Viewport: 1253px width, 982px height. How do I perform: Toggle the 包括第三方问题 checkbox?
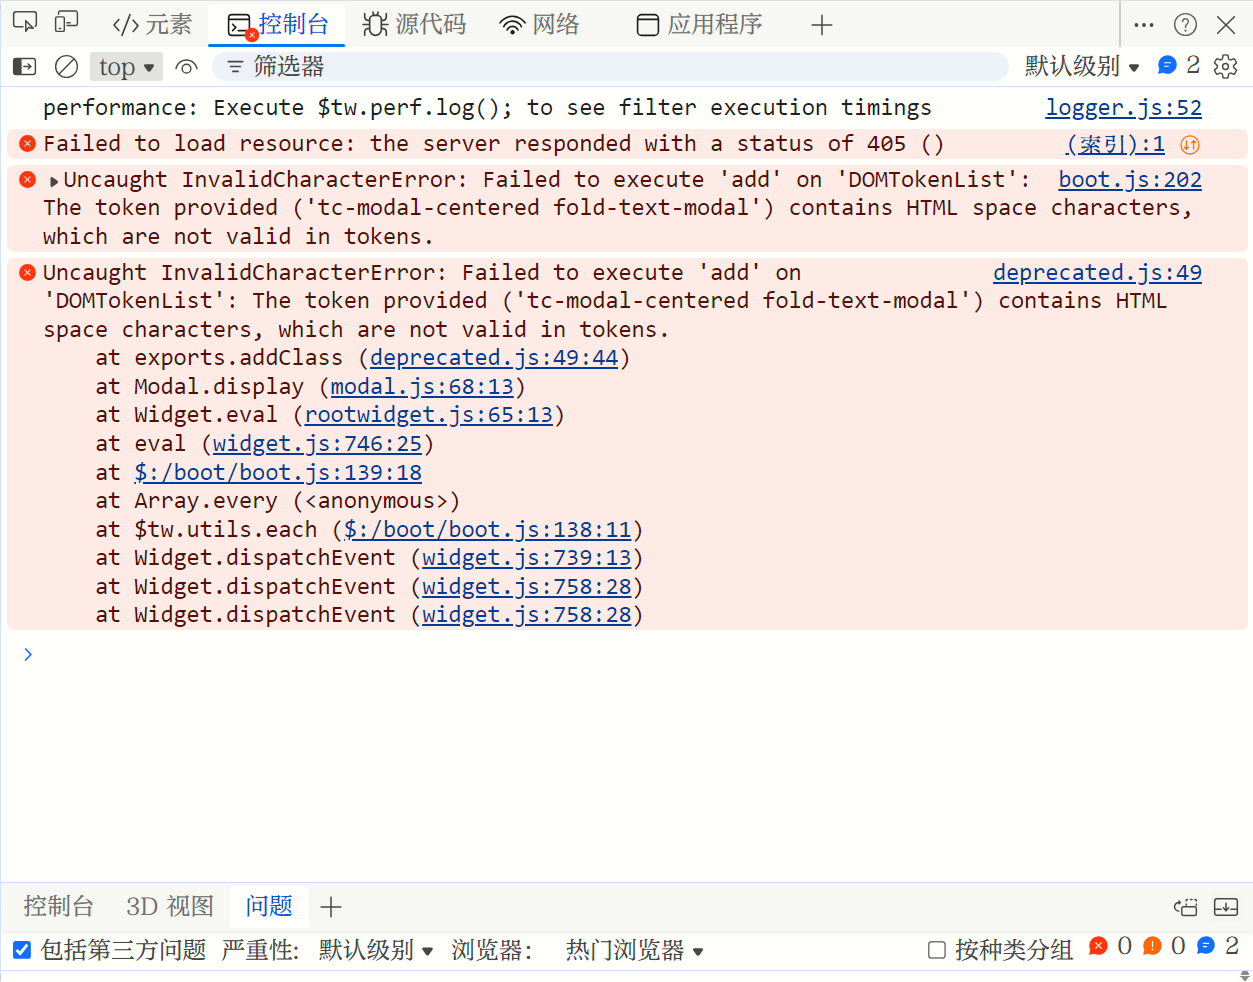pos(22,950)
